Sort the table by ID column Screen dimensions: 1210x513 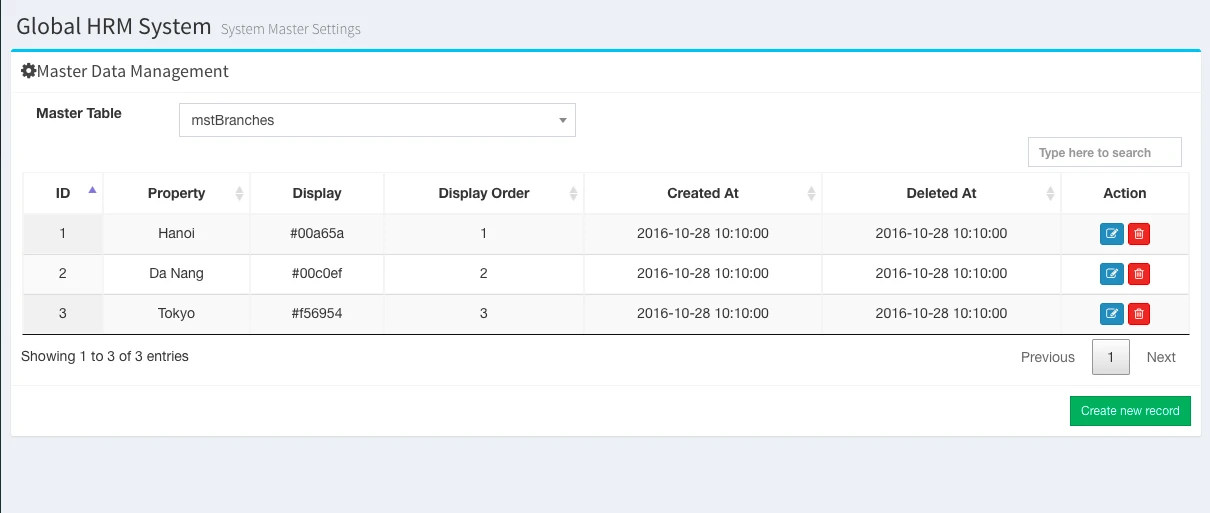point(63,193)
